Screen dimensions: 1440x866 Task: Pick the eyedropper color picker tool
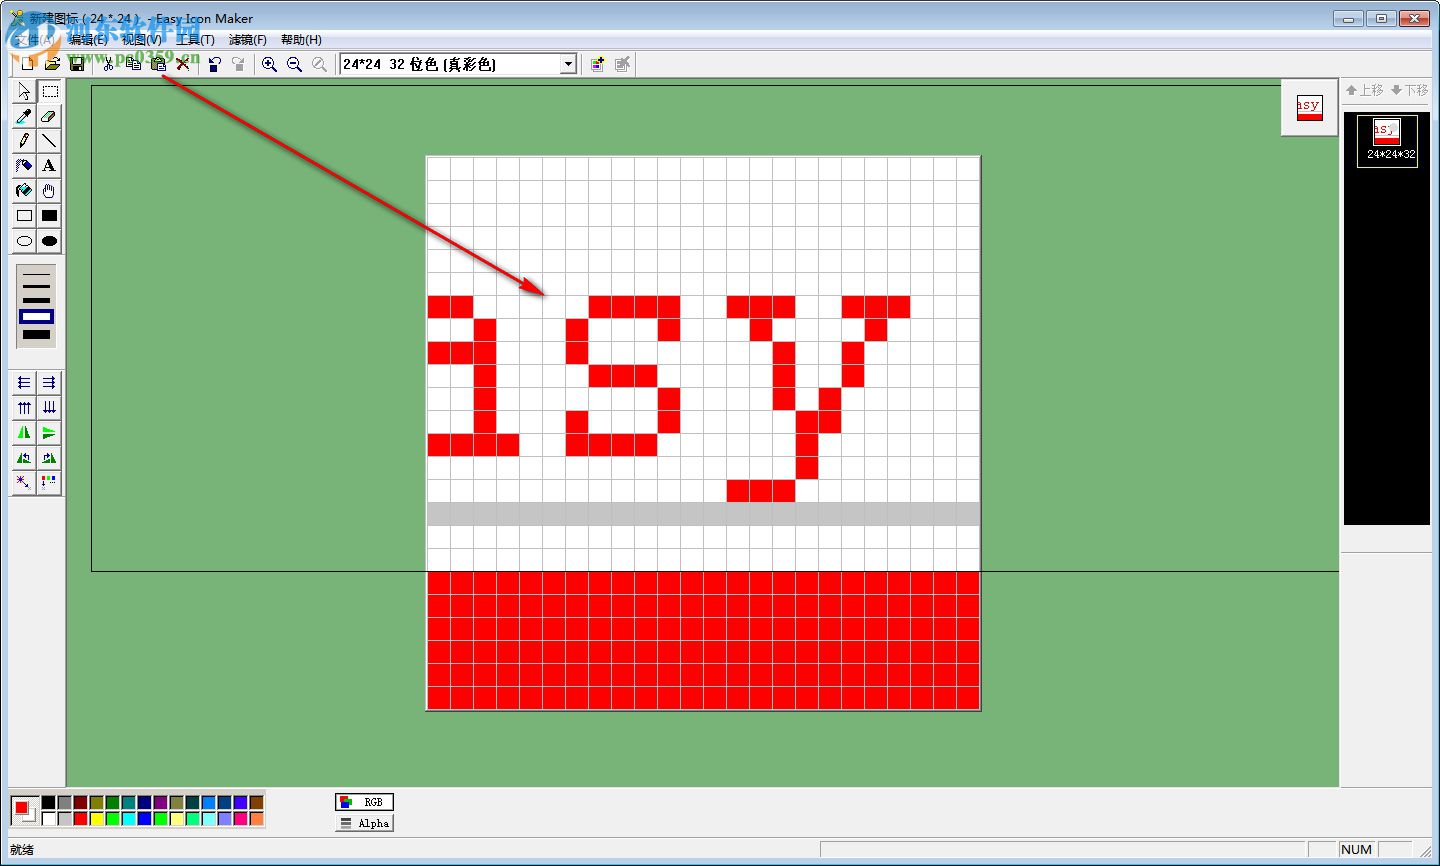coord(24,116)
